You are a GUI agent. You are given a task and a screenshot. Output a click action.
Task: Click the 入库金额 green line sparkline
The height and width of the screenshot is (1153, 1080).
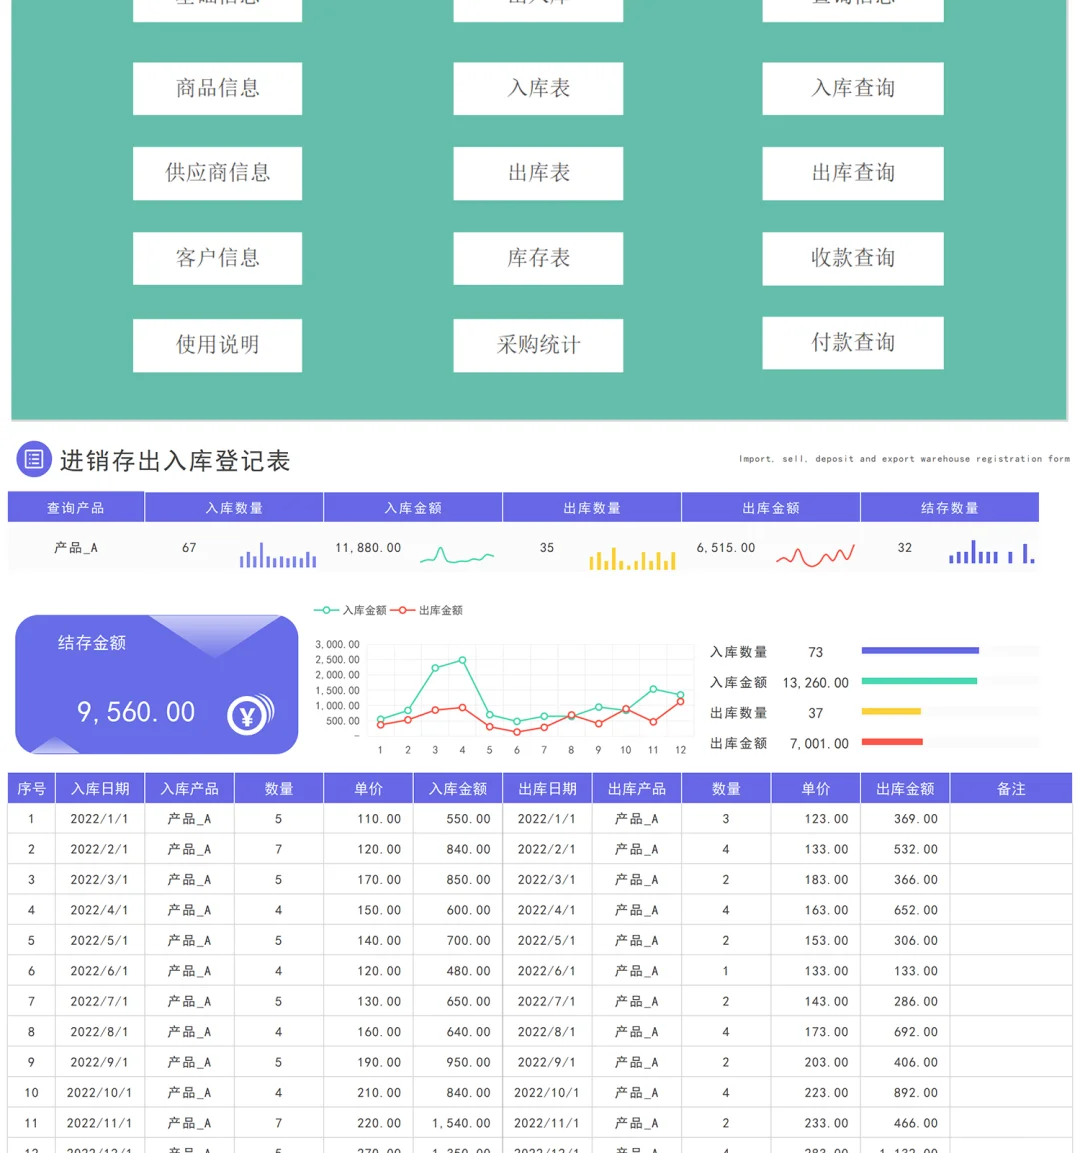457,556
